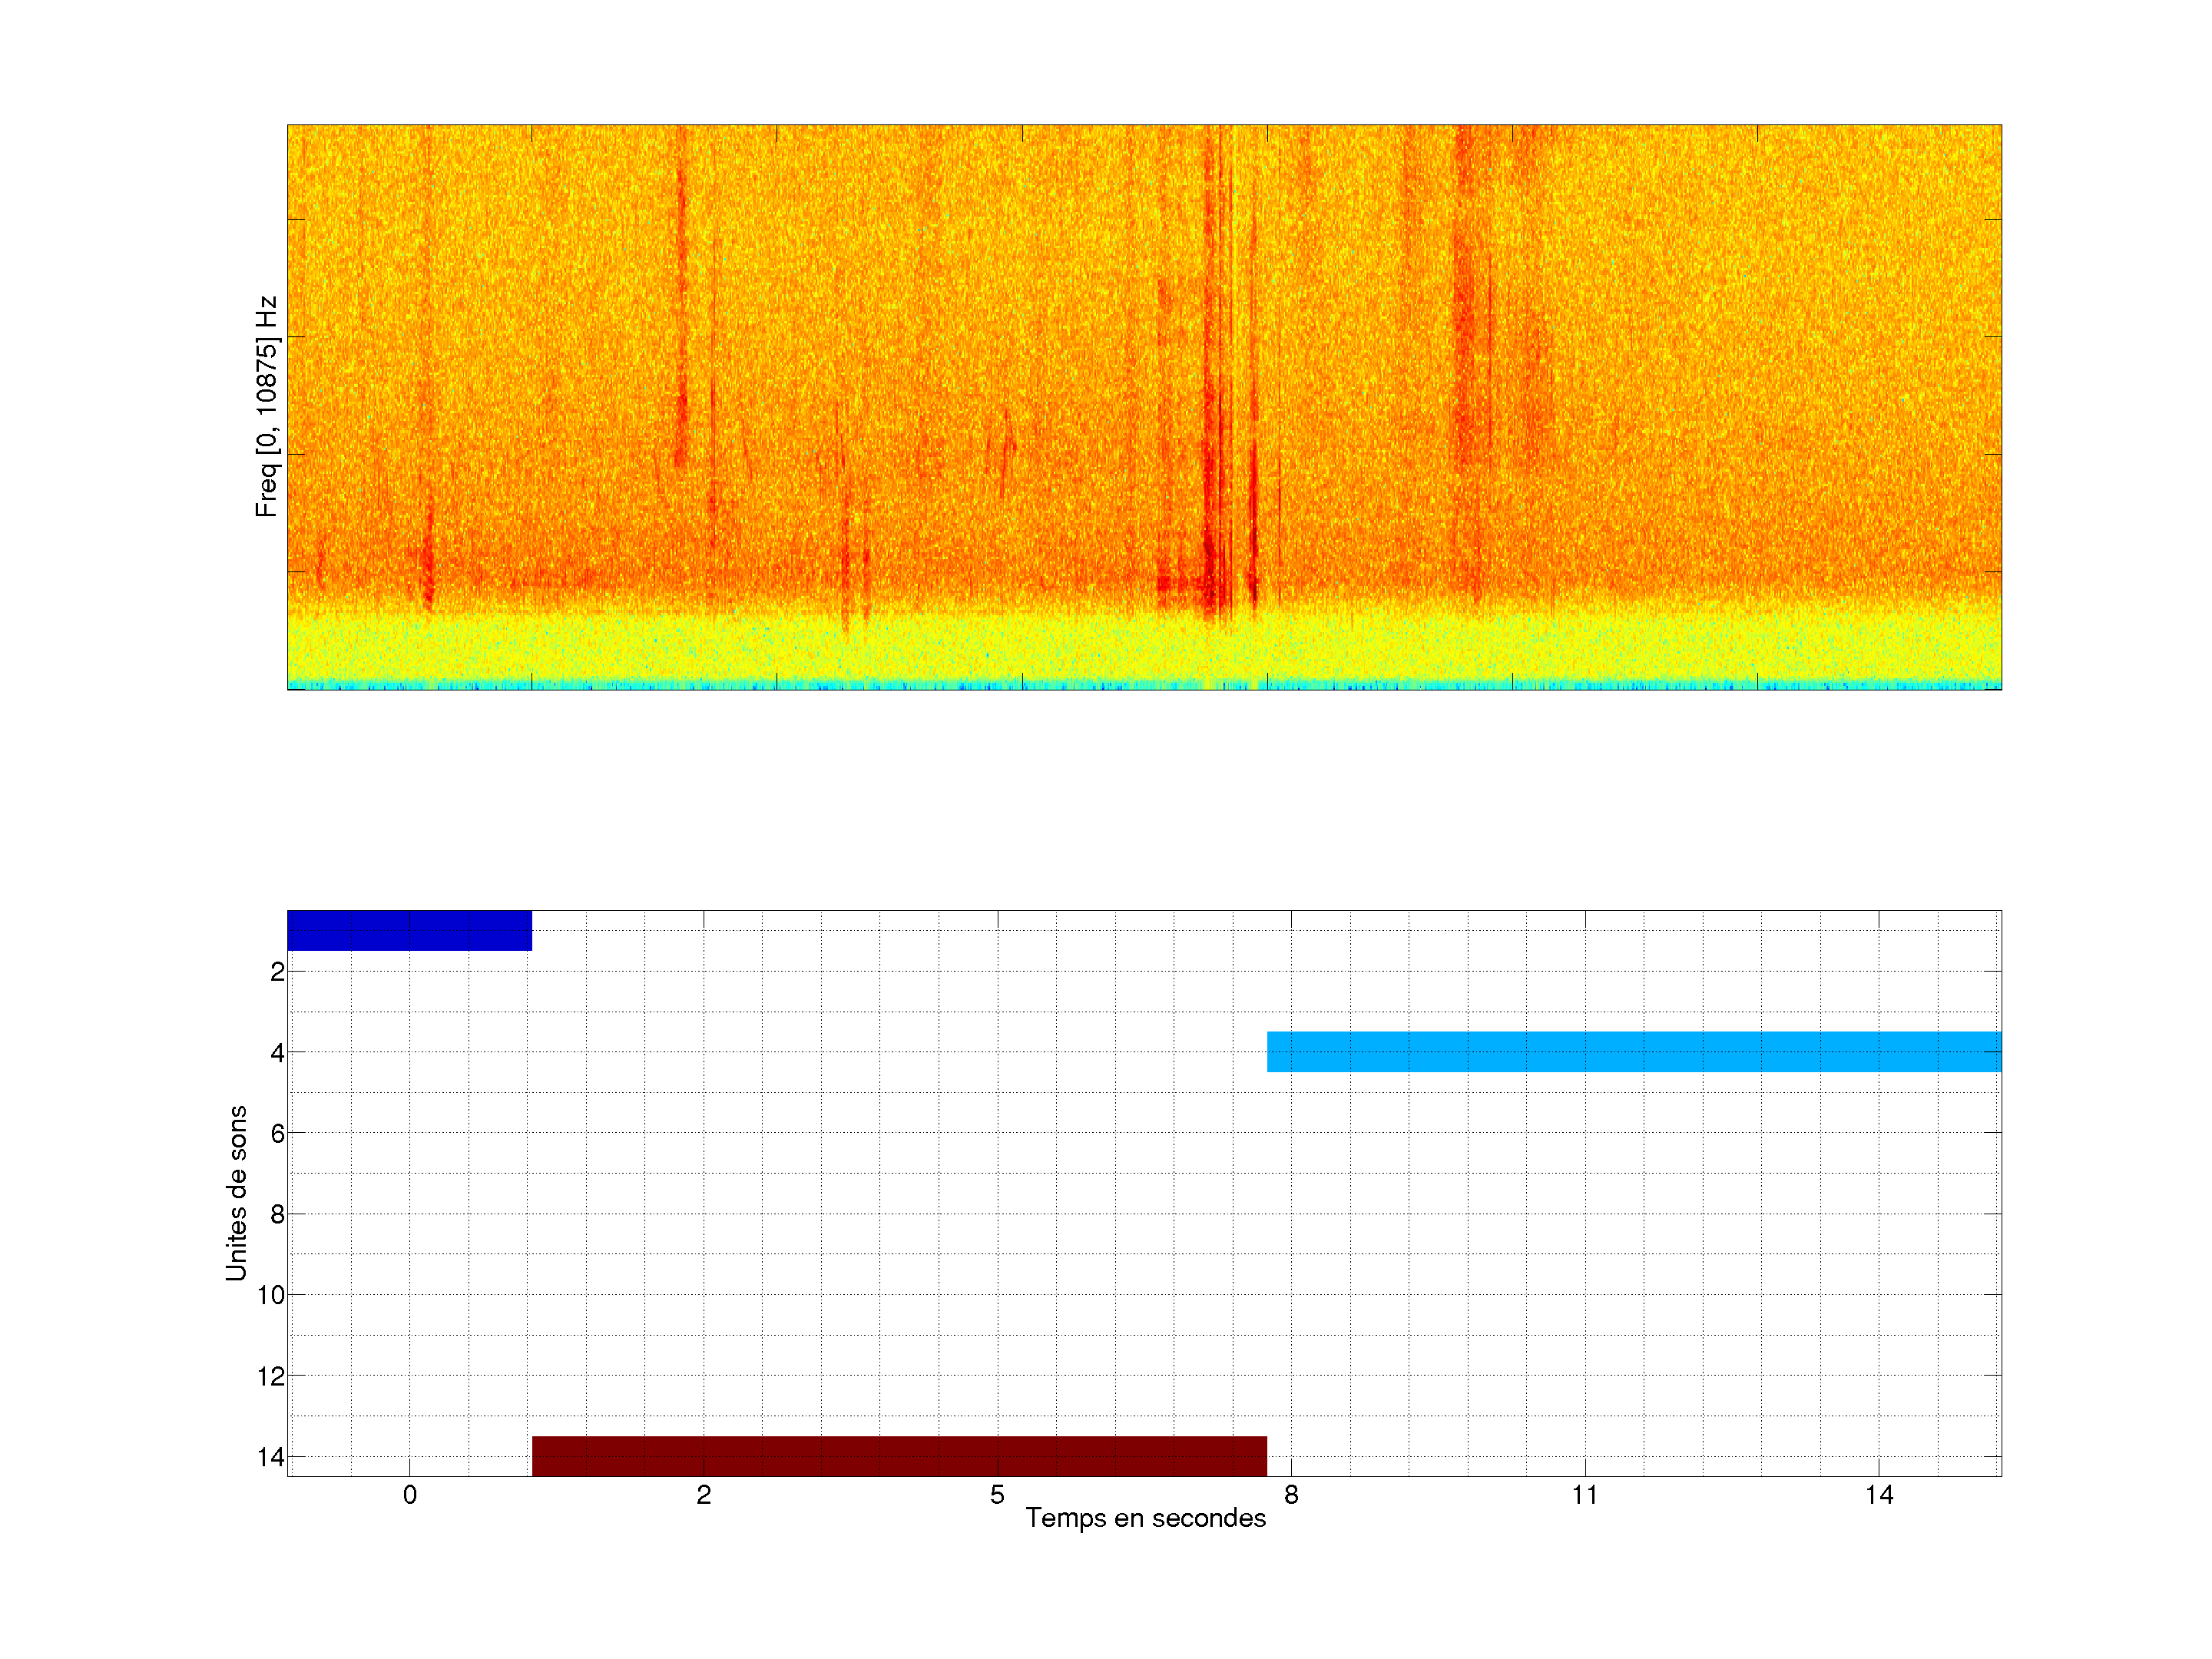Click y-axis tick label 6
The width and height of the screenshot is (2212, 1659).
[277, 1134]
